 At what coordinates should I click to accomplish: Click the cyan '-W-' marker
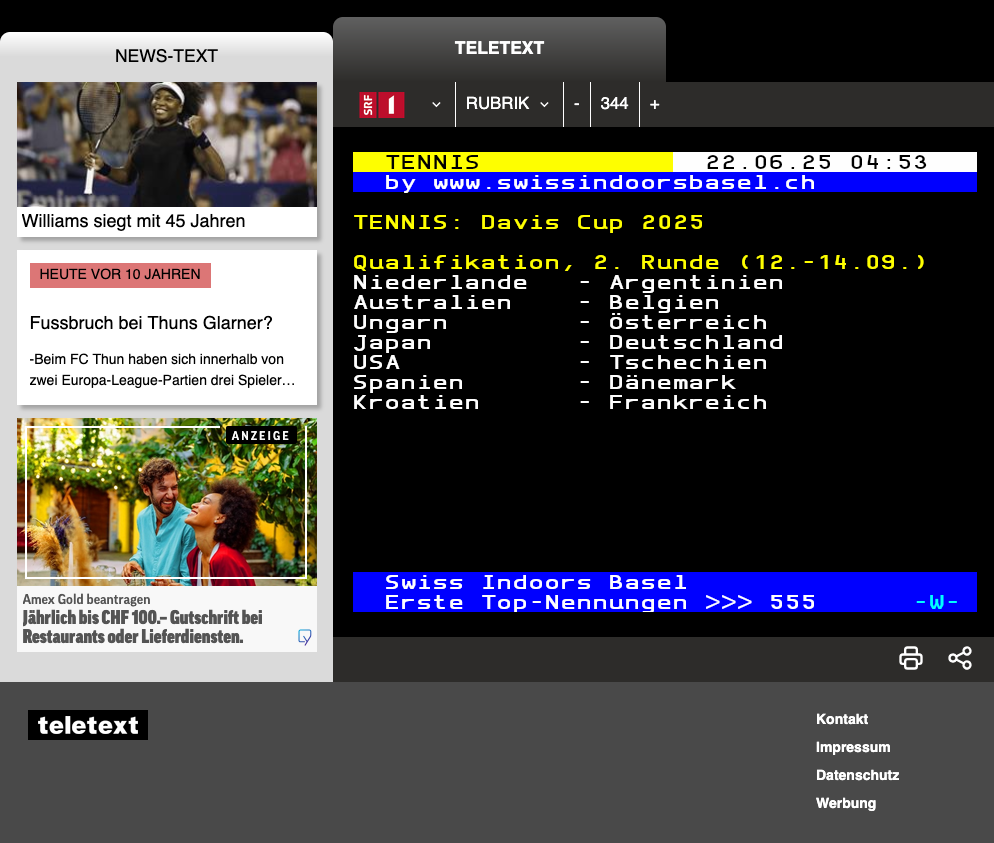(x=936, y=602)
